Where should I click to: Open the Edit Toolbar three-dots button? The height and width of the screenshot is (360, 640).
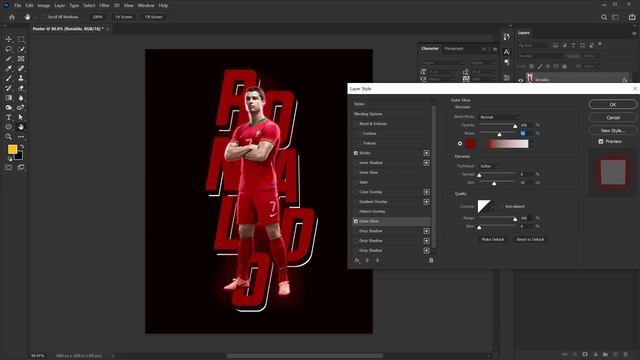tap(21, 137)
